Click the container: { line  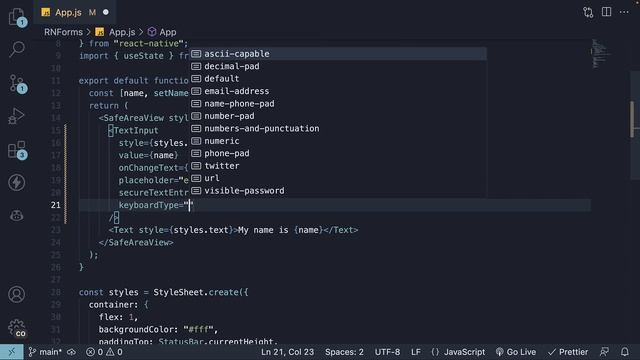pyautogui.click(x=118, y=304)
